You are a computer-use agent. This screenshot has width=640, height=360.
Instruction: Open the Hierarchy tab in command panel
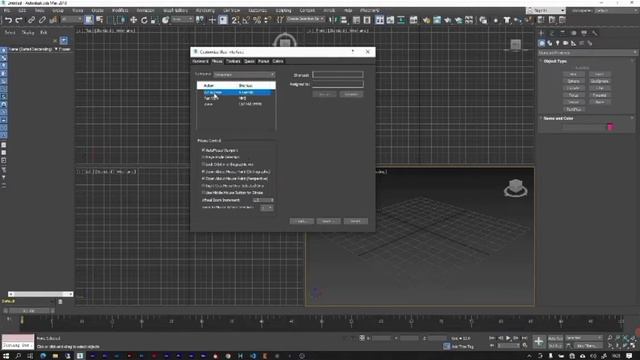pyautogui.click(x=563, y=33)
